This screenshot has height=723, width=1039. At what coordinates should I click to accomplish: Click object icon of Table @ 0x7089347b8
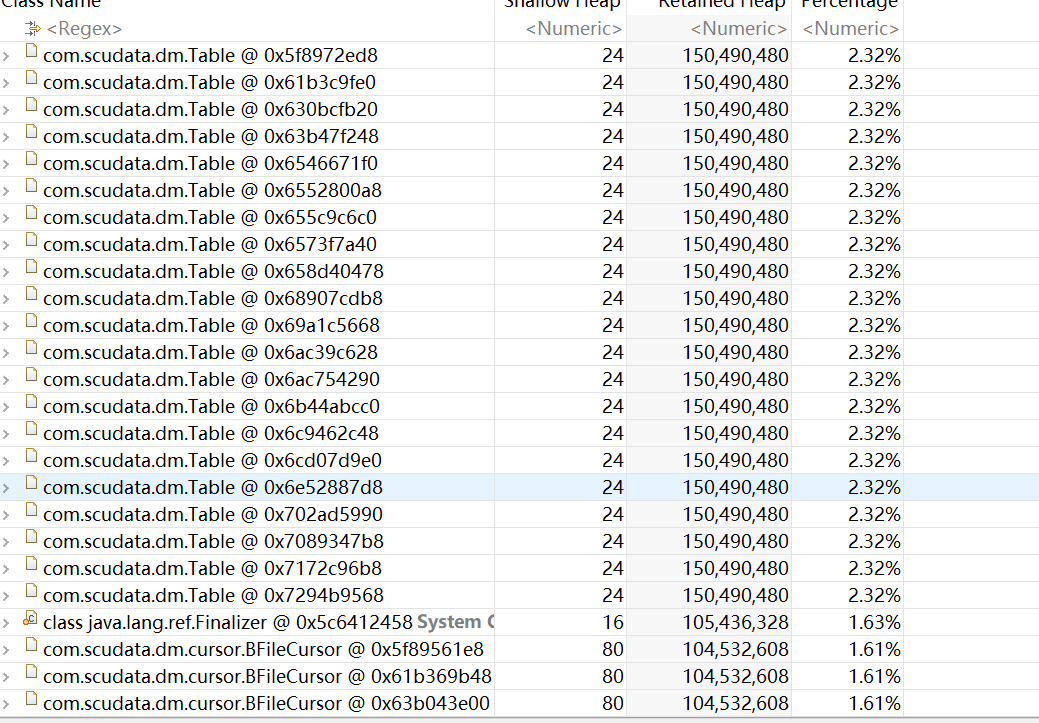[31, 537]
